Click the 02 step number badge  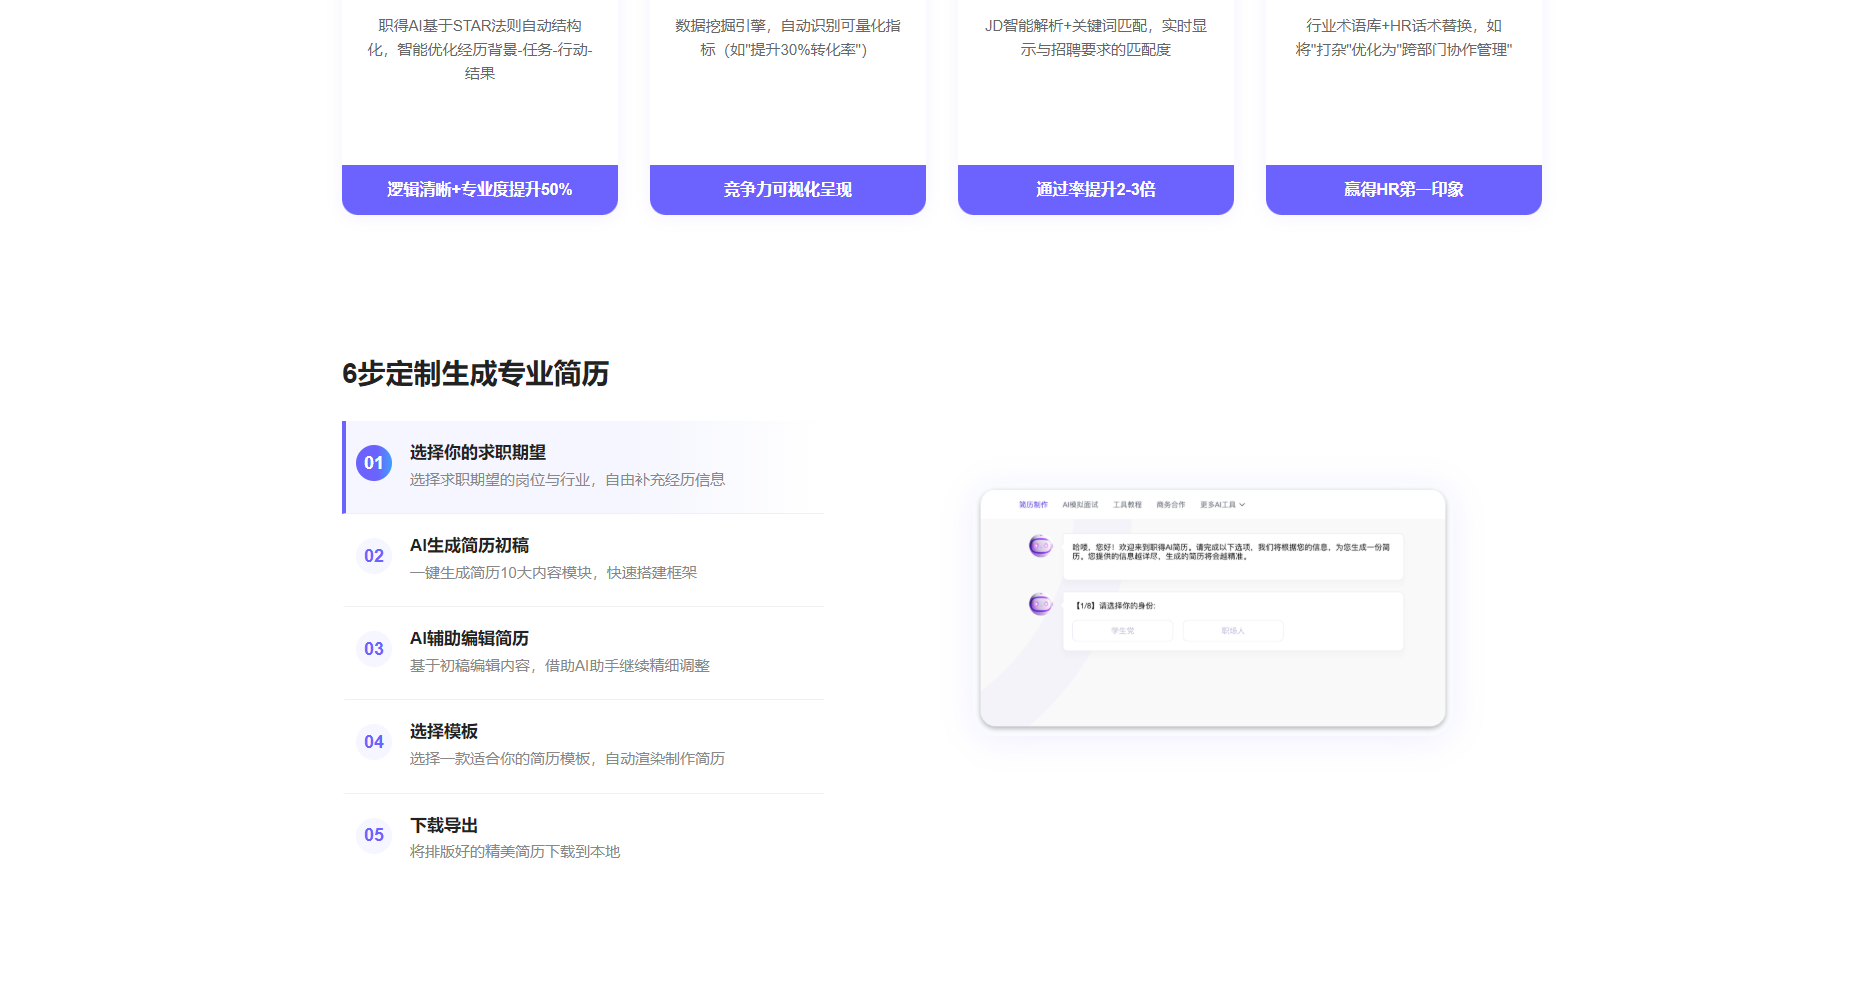(373, 556)
